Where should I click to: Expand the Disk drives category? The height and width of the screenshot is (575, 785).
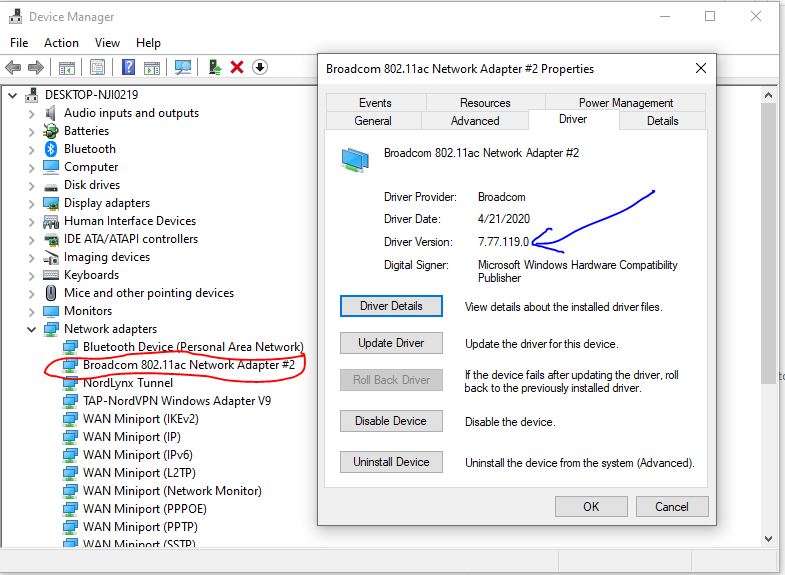32,186
